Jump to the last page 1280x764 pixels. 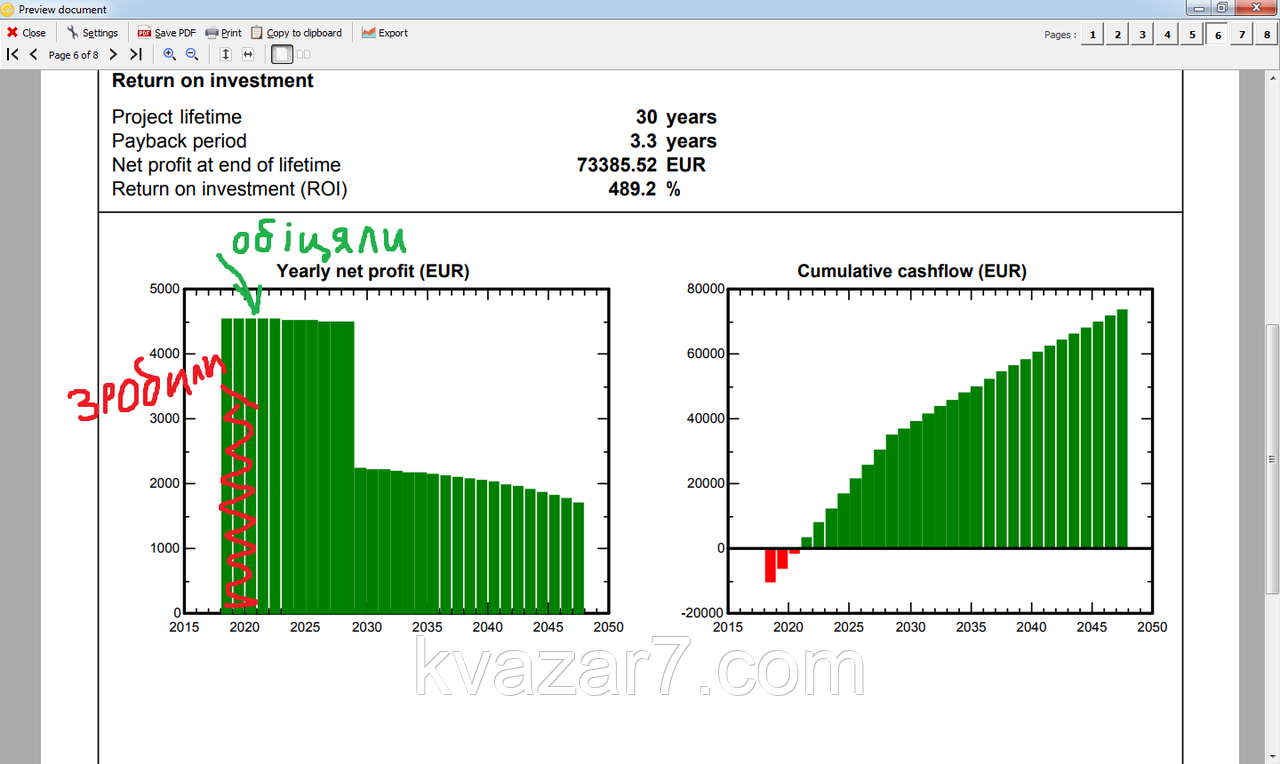[x=135, y=54]
